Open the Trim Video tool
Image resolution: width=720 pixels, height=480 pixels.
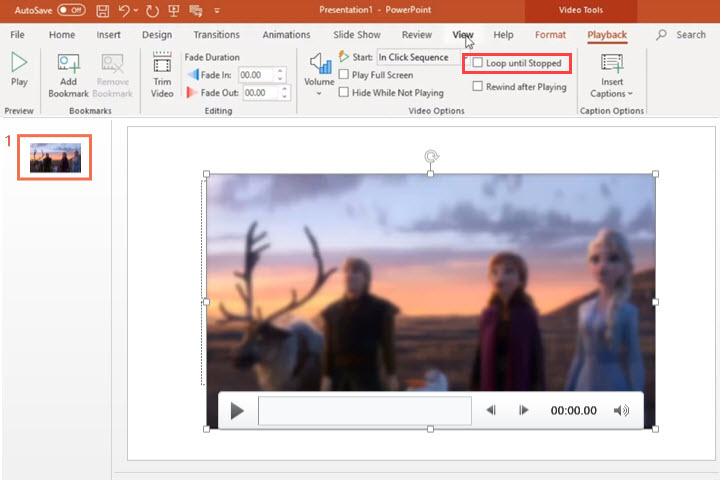tap(162, 74)
